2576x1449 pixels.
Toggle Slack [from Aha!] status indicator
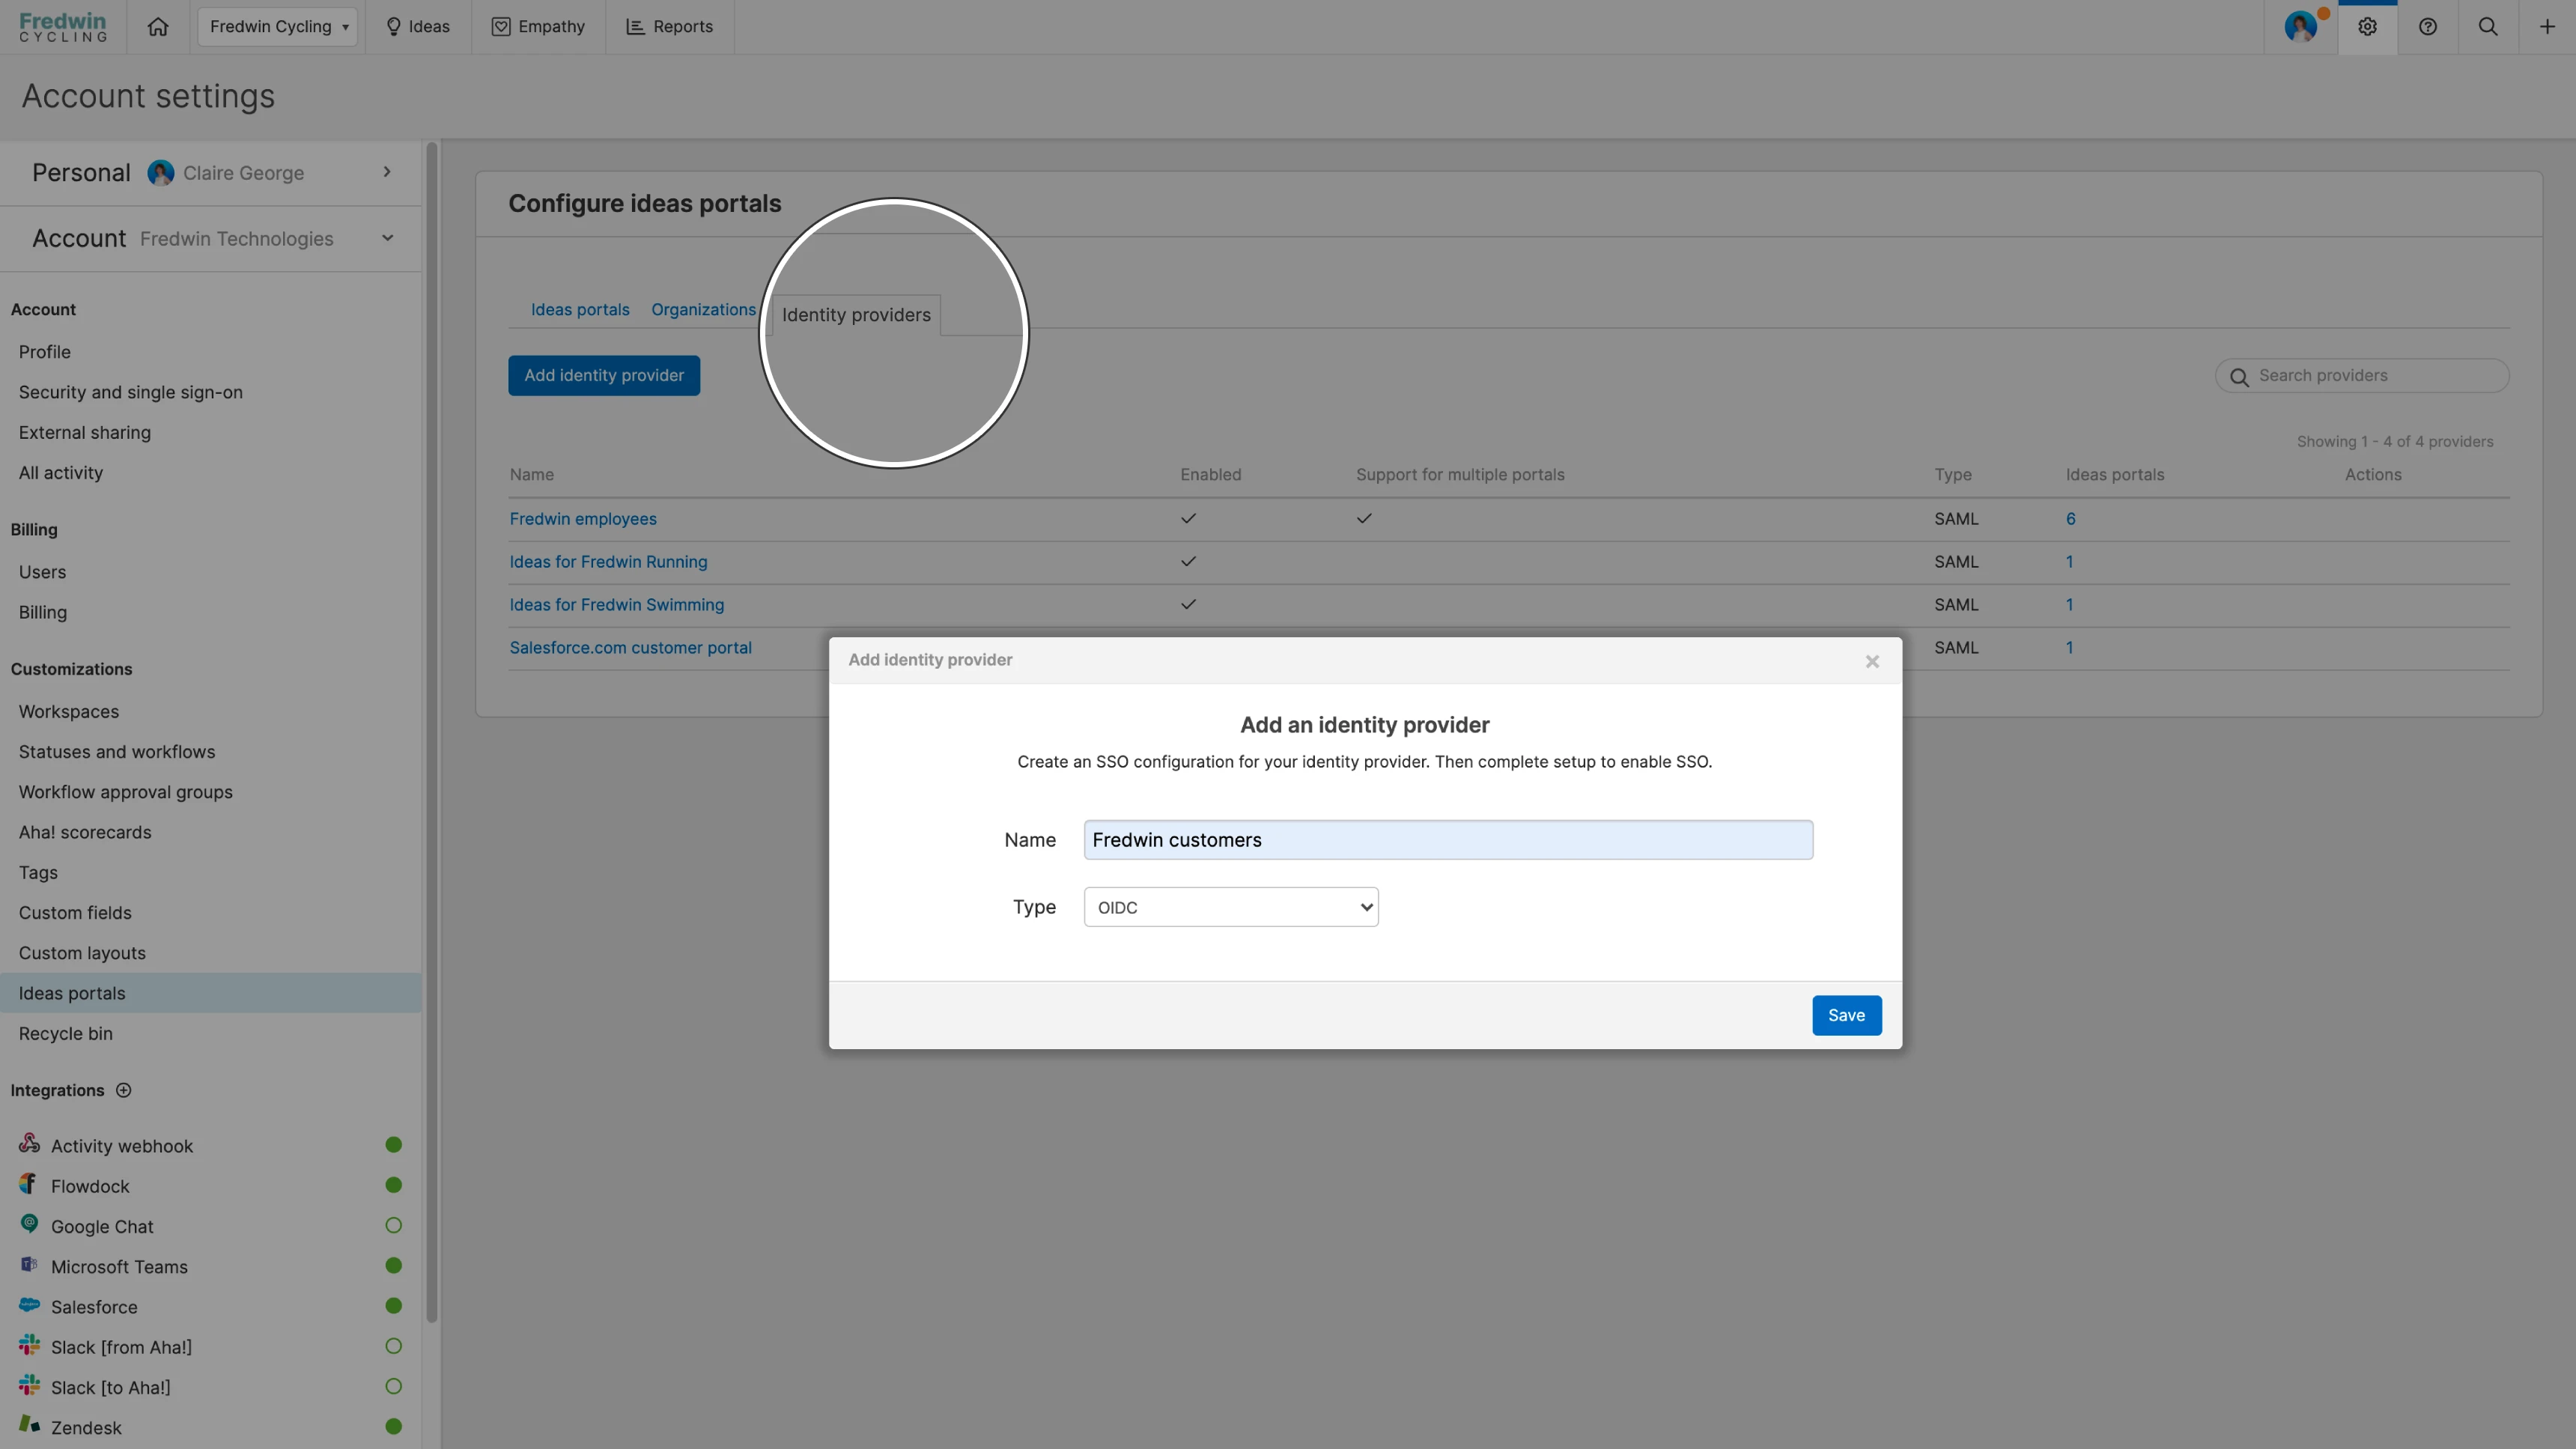393,1347
